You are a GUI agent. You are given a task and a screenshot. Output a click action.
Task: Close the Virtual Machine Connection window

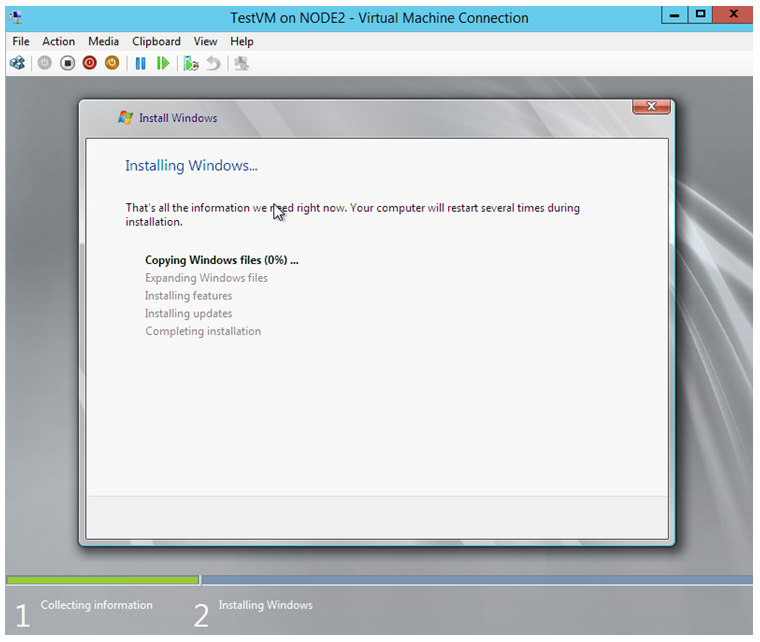[733, 15]
